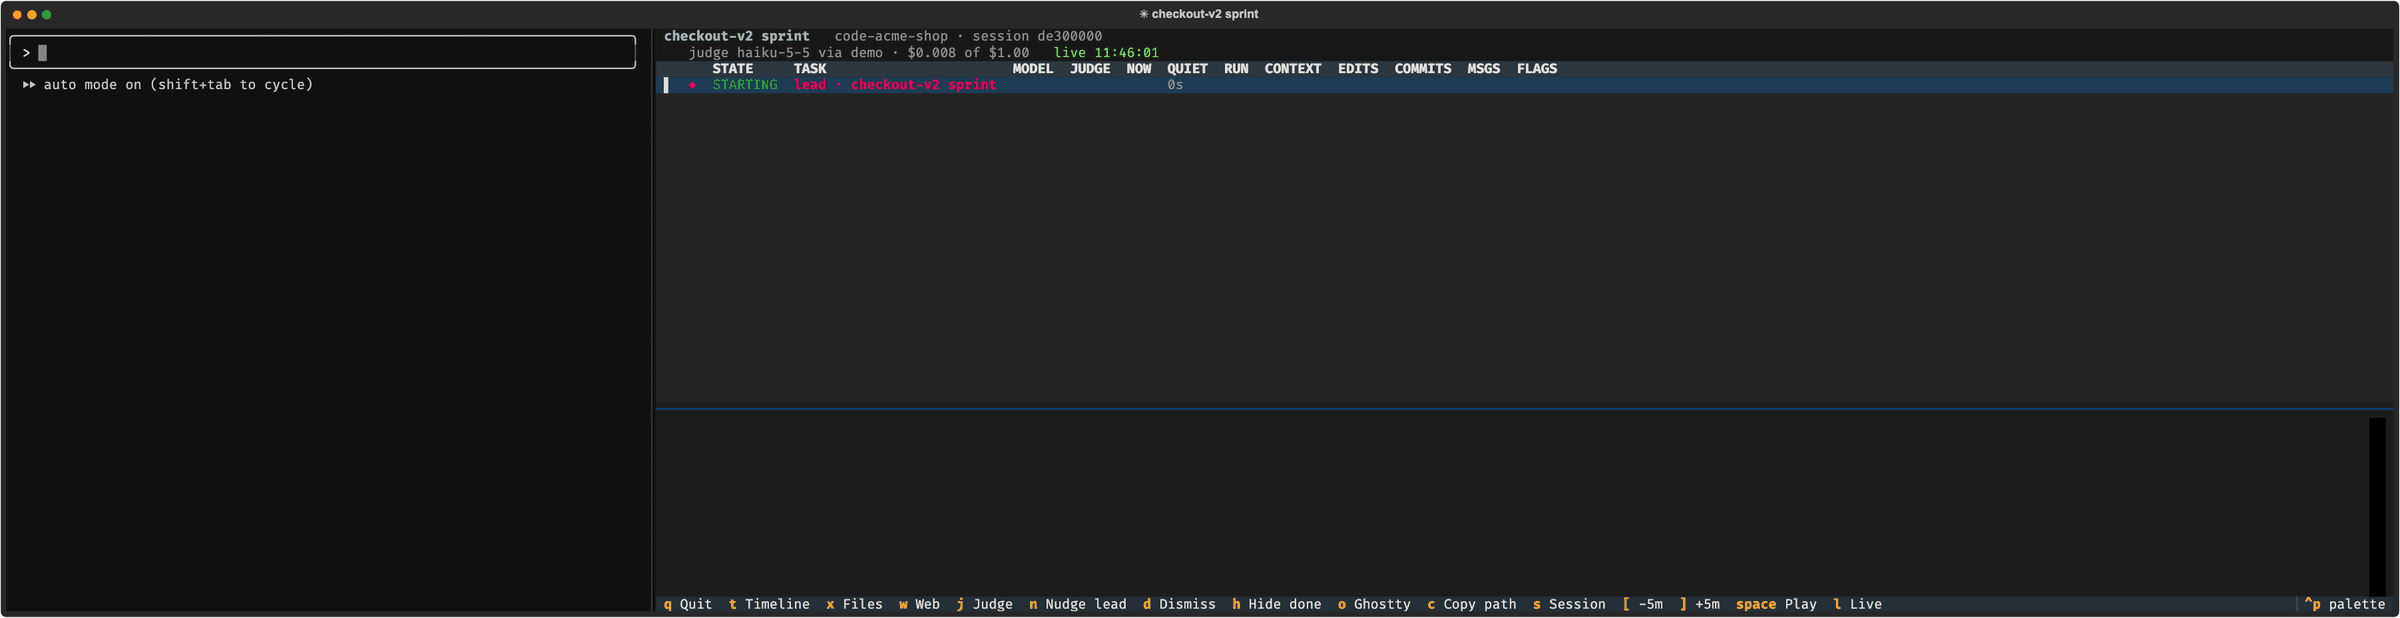Click the 0s quiet value
The height and width of the screenshot is (618, 2400).
point(1175,85)
